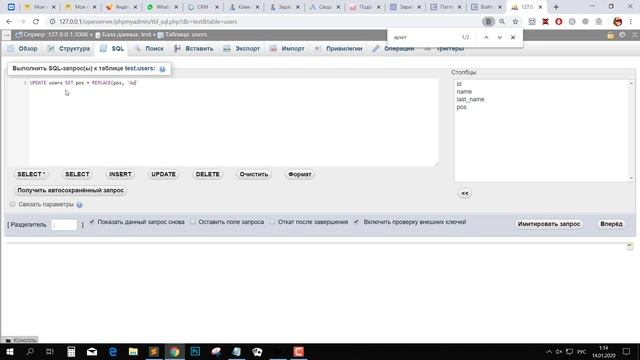Go to the Вставить tab
Screen dimensions: 640x360
[x=193, y=49]
